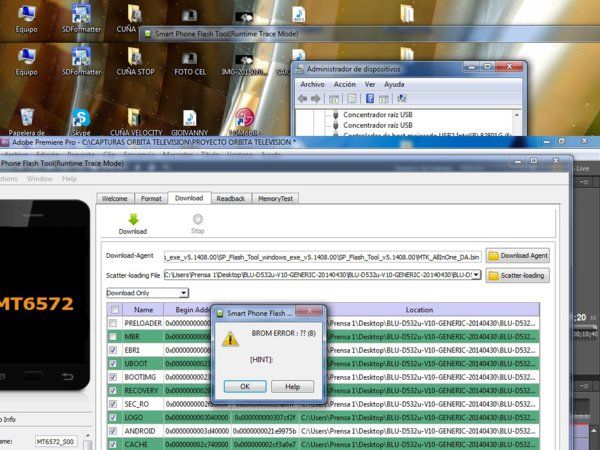
Task: Open the Download Agent folder button
Action: coord(518,256)
